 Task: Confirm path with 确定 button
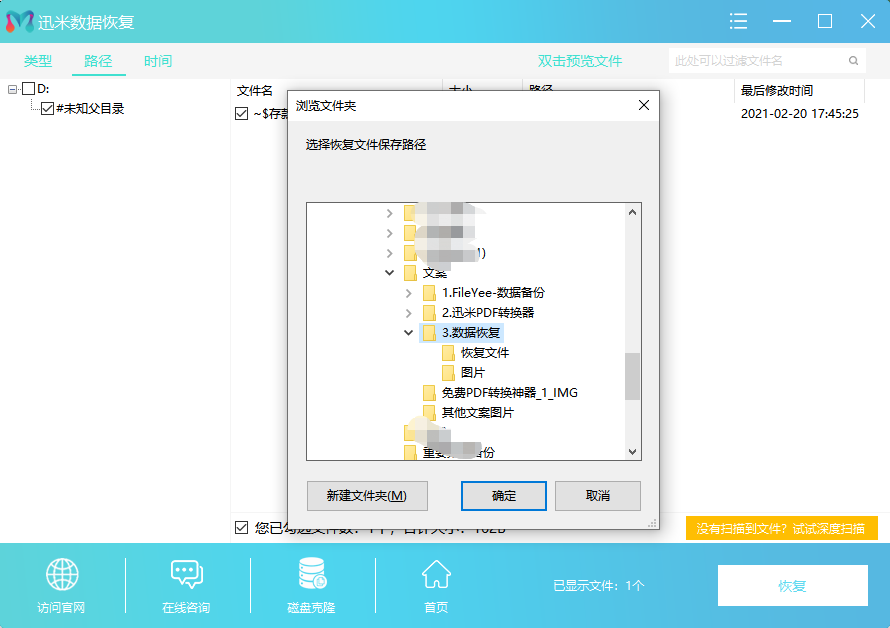click(x=503, y=496)
